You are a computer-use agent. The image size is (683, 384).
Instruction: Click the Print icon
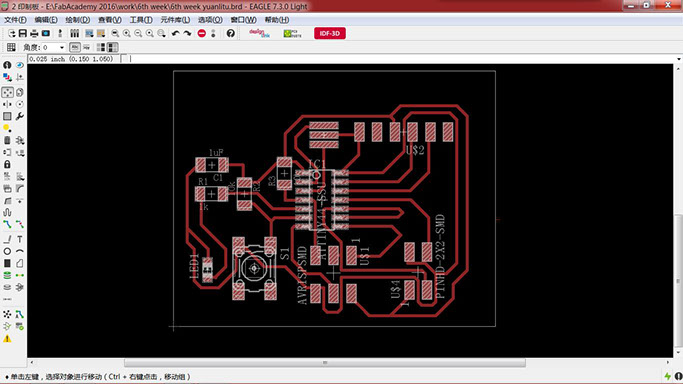pos(34,34)
